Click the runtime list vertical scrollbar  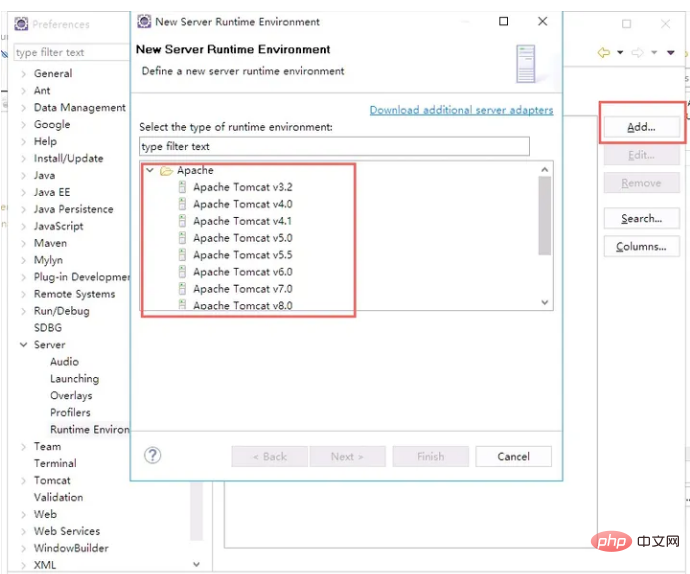544,215
